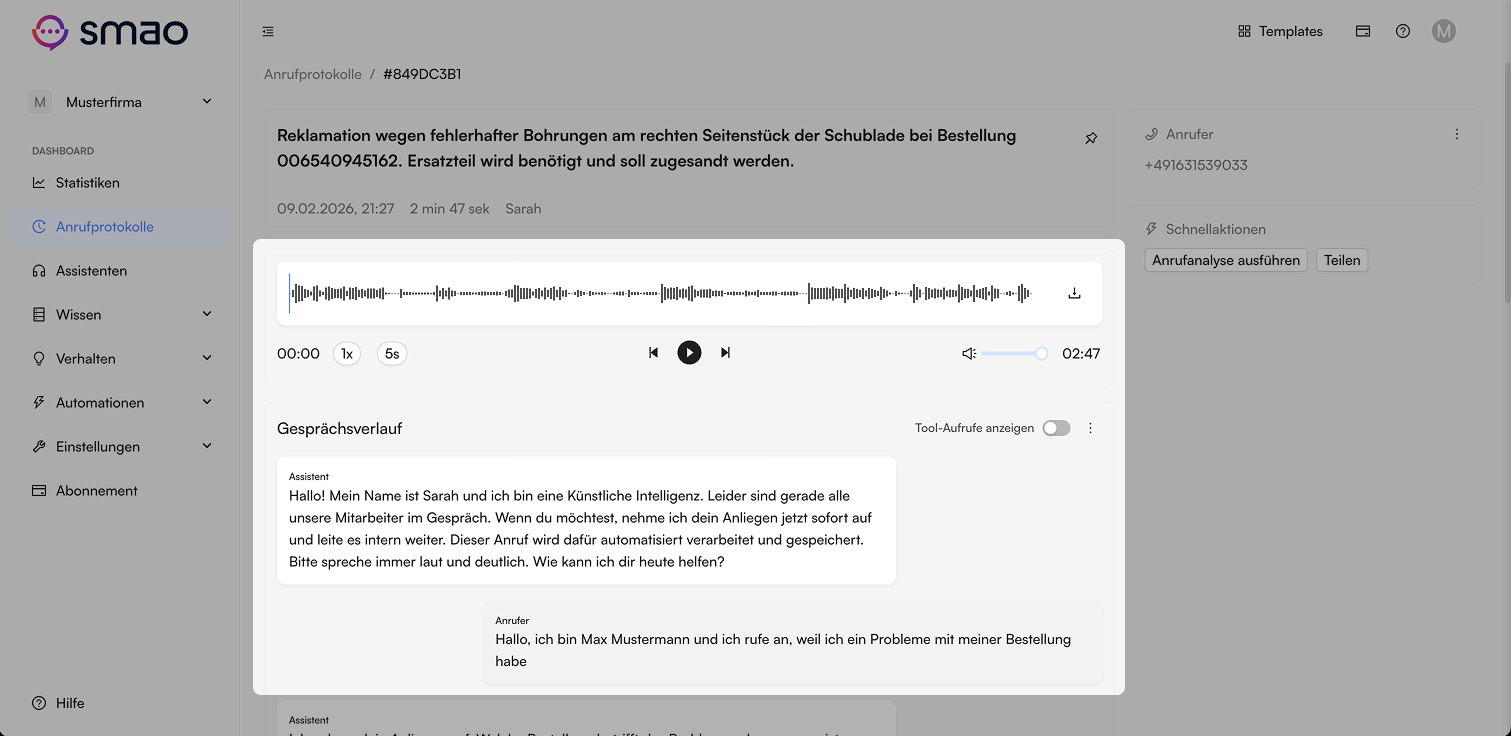Pin this call with the pin icon
This screenshot has width=1511, height=736.
(x=1091, y=139)
